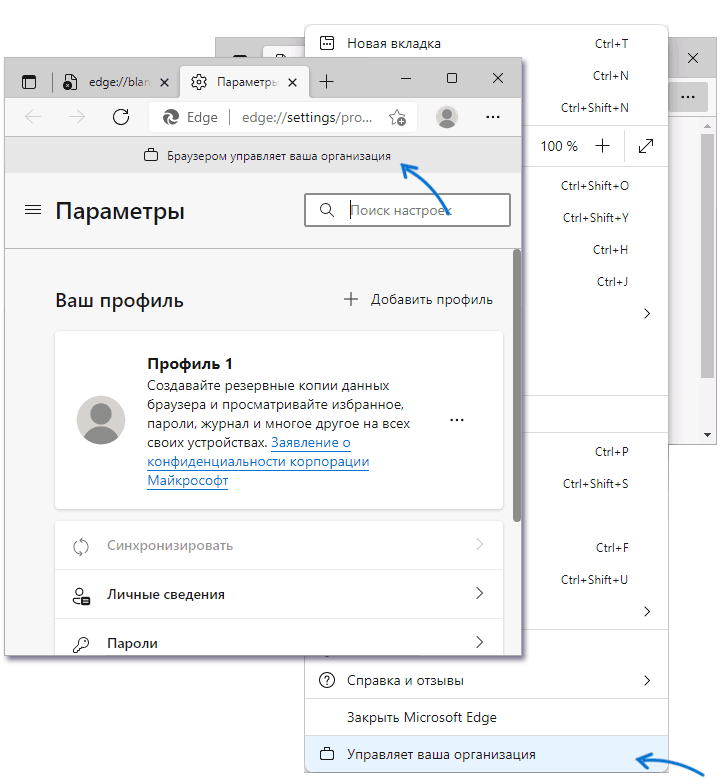Select menu item with Ctrl+N shortcut
The width and height of the screenshot is (722, 784).
pos(594,76)
